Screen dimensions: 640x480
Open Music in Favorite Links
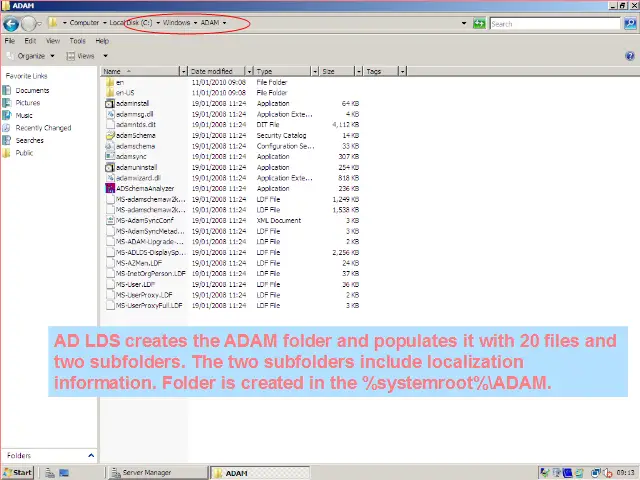(24, 116)
